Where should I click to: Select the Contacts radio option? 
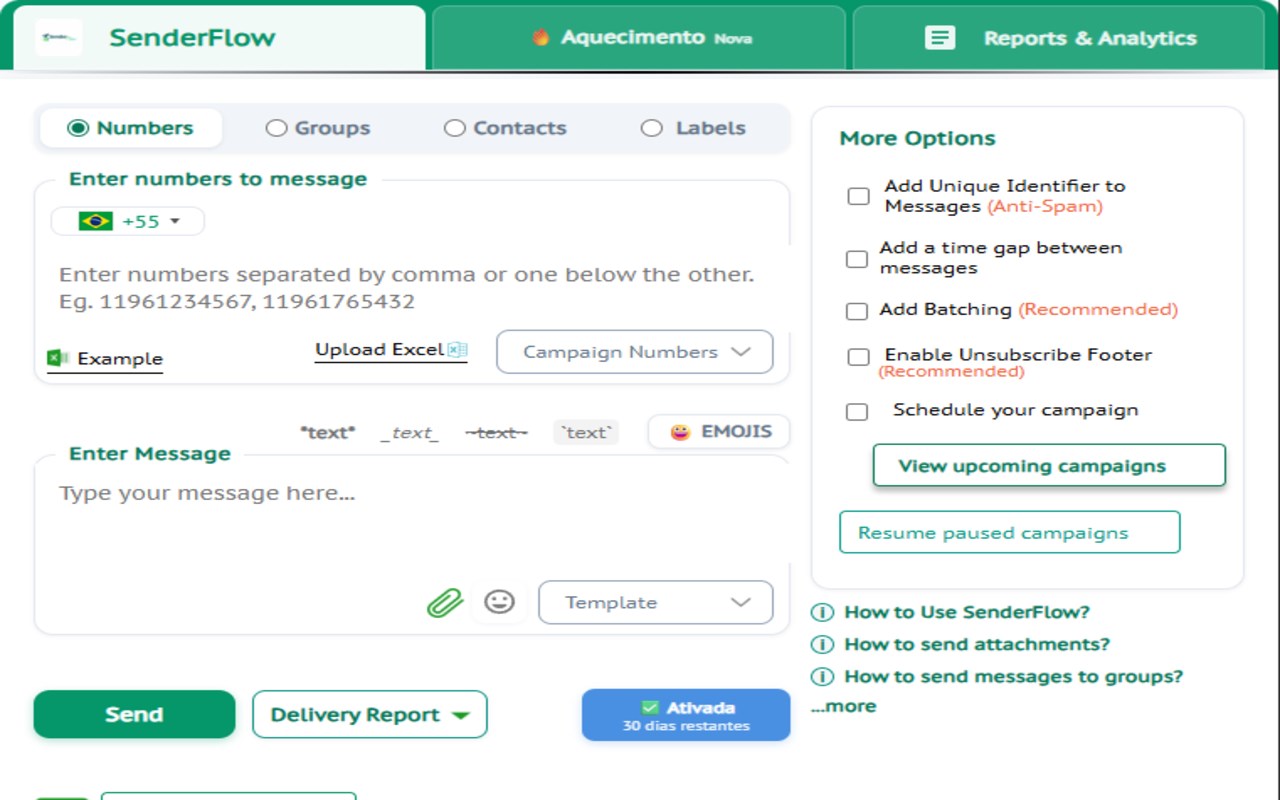click(455, 128)
